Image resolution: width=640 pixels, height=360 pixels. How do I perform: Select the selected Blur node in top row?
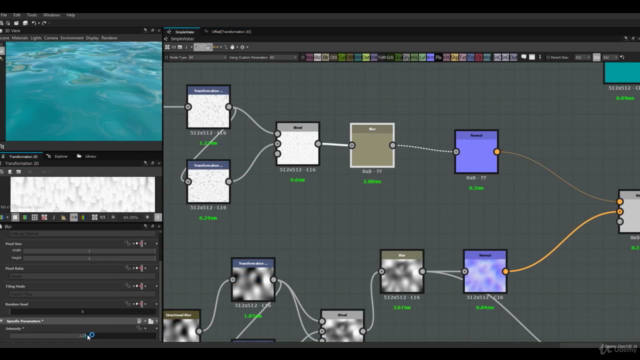372,145
